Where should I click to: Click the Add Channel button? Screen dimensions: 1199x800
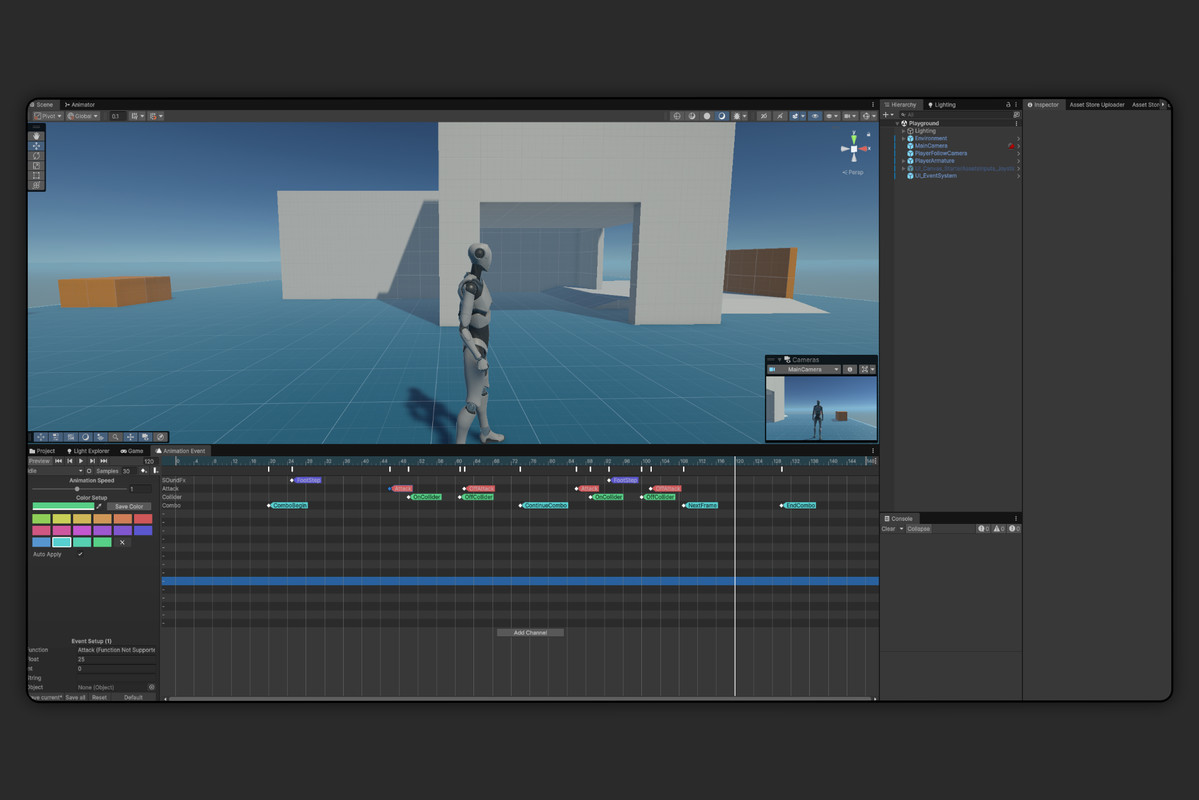[x=530, y=633]
